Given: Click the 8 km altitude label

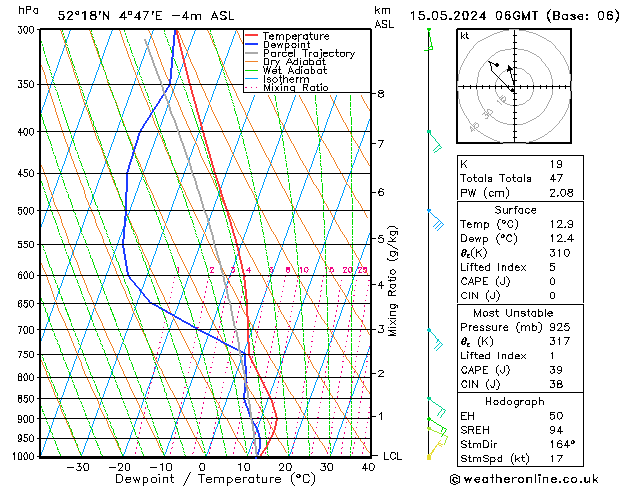Looking at the screenshot, I should click(381, 94).
